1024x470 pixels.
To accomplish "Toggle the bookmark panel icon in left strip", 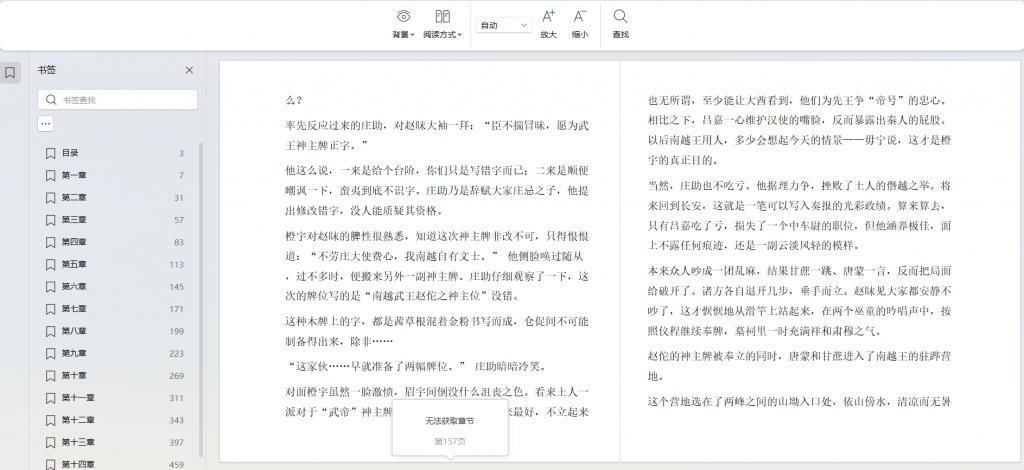I will point(10,73).
